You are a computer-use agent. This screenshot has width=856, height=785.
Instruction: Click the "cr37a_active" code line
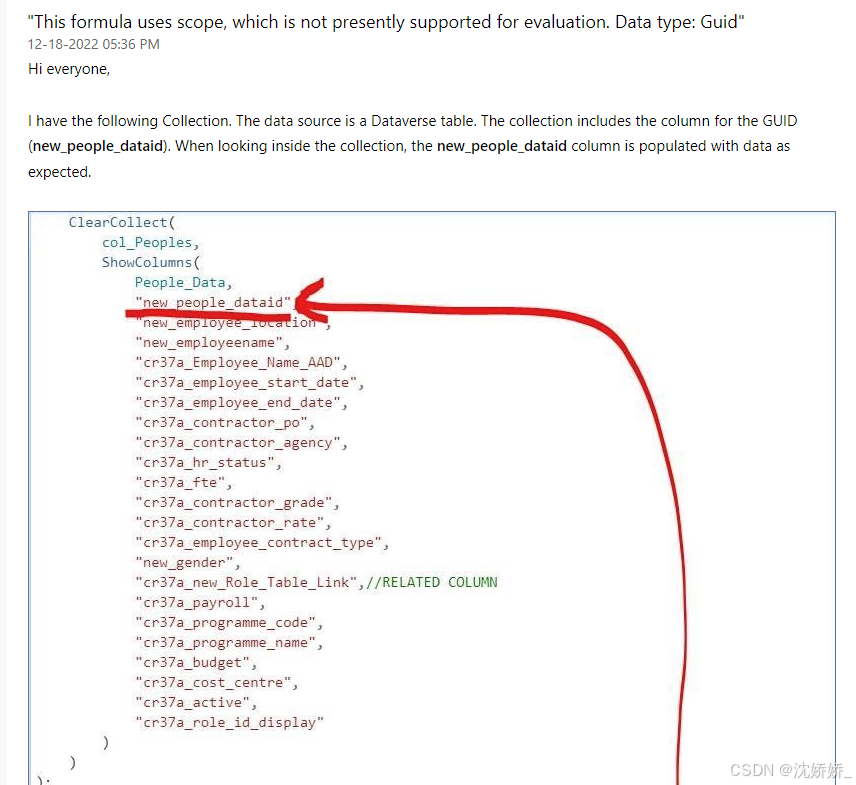pyautogui.click(x=195, y=703)
